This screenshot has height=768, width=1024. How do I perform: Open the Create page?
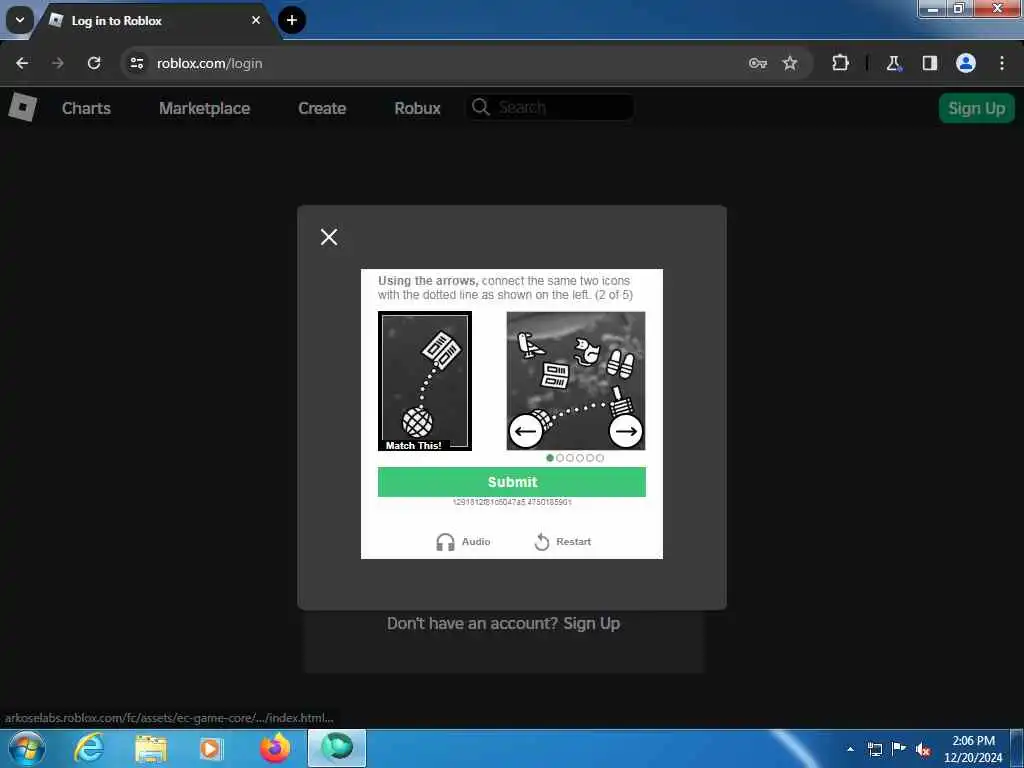point(322,108)
